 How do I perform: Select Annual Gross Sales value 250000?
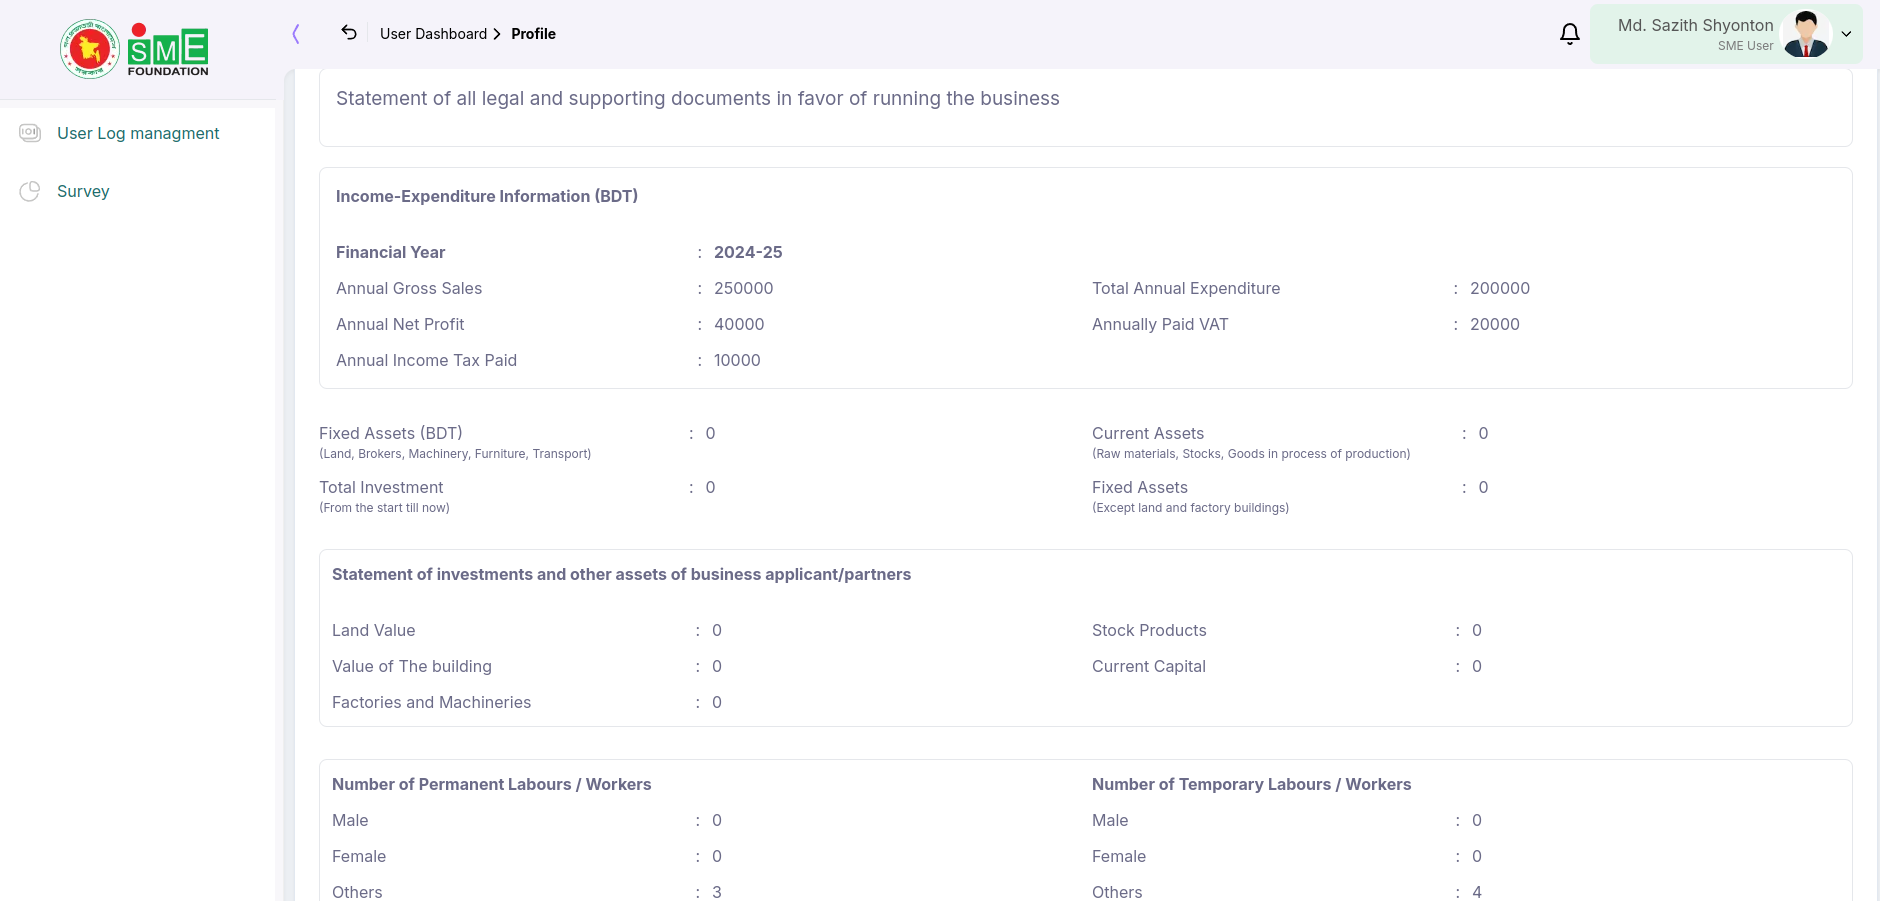[743, 288]
